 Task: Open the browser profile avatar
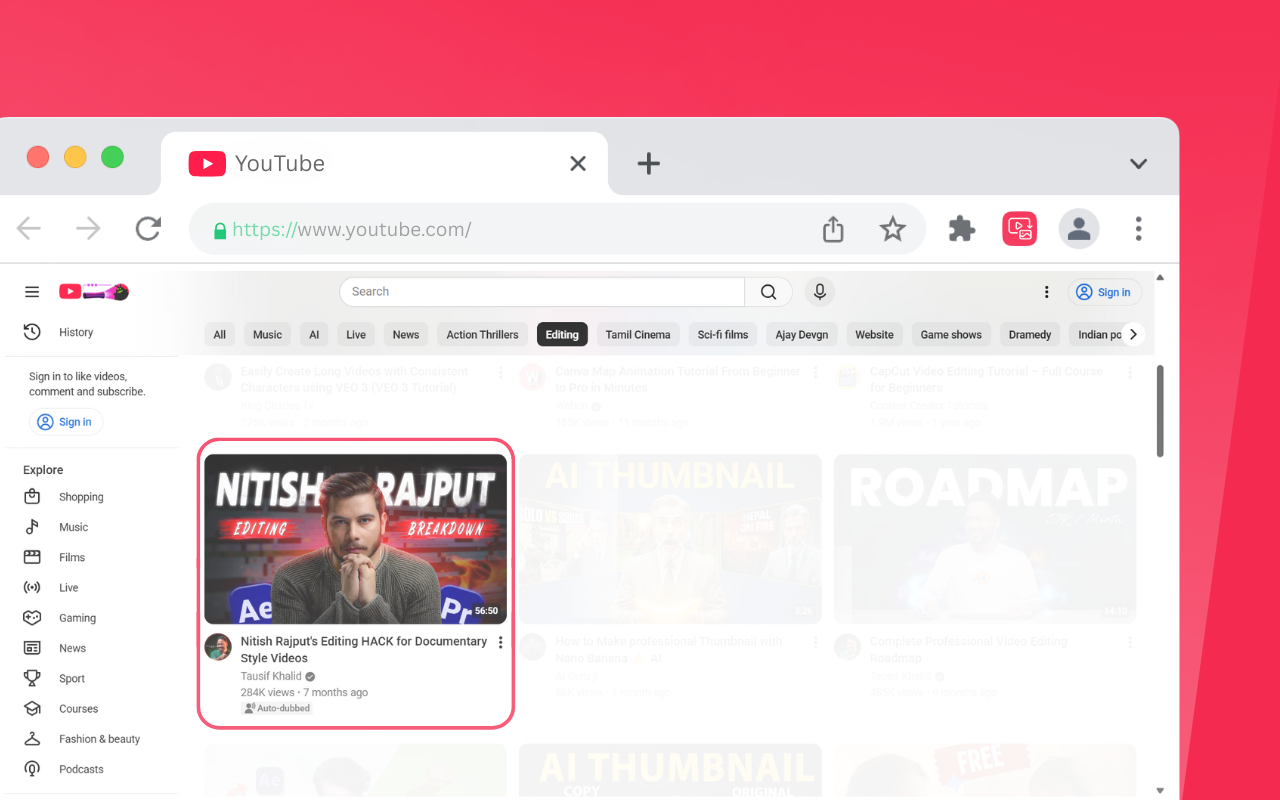click(x=1079, y=229)
